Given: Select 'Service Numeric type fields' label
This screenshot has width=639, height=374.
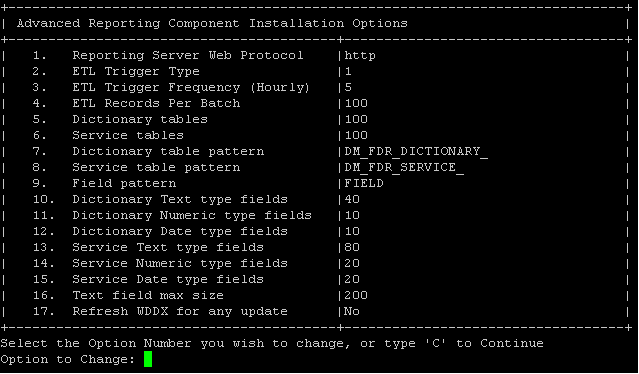Looking at the screenshot, I should [x=180, y=263].
